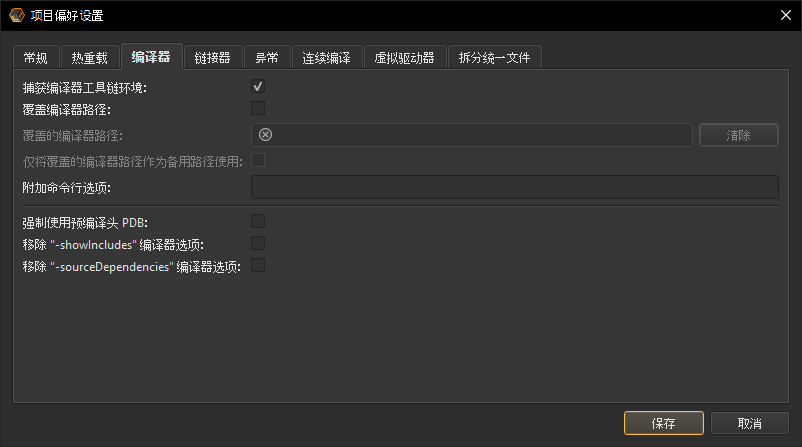Select the 拆分统一文件 tab

[494, 58]
